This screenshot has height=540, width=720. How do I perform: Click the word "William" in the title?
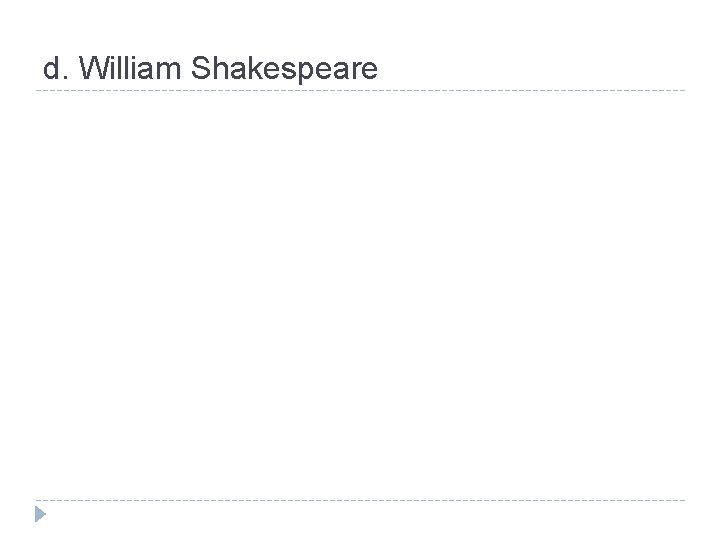[131, 68]
